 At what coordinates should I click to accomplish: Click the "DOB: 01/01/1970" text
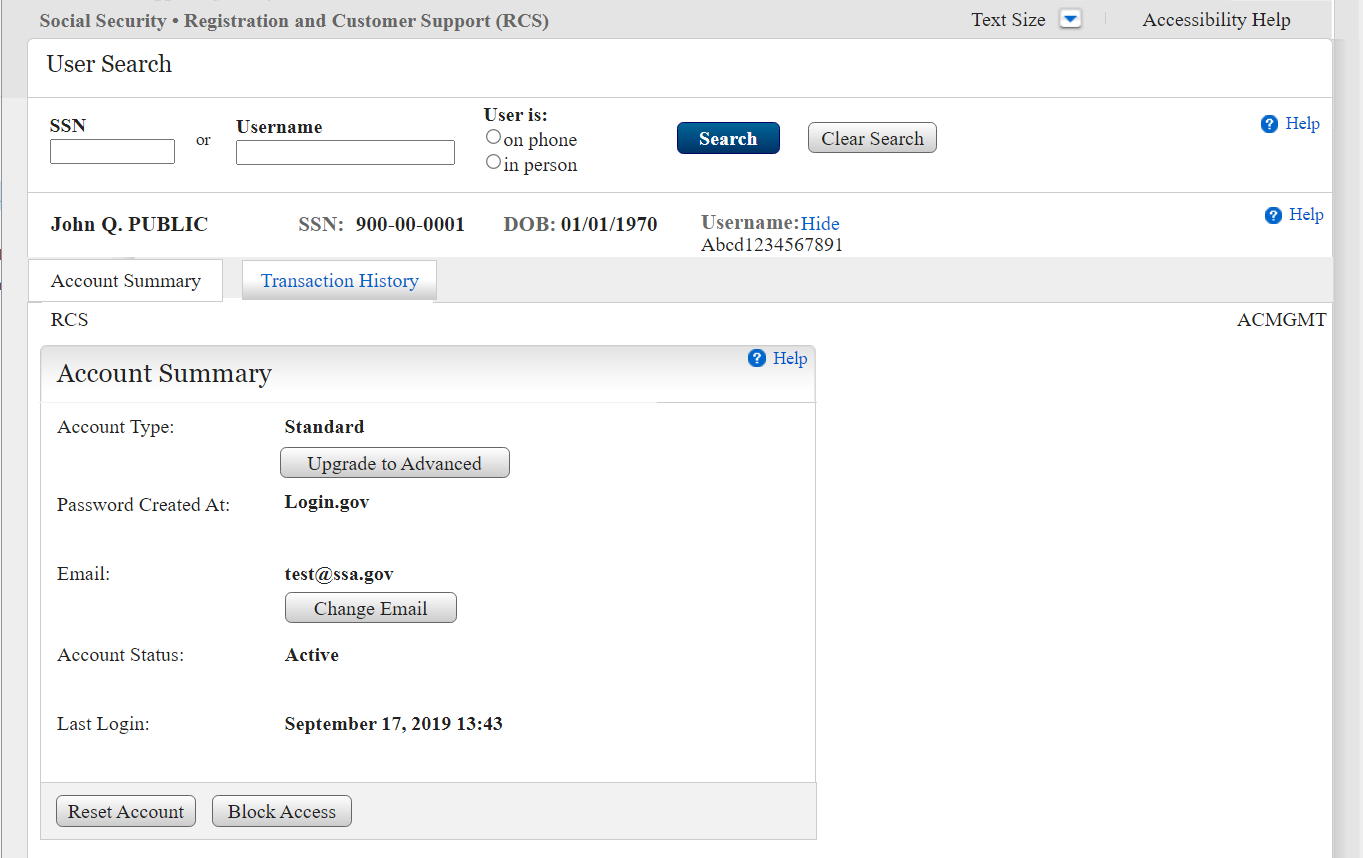(580, 224)
